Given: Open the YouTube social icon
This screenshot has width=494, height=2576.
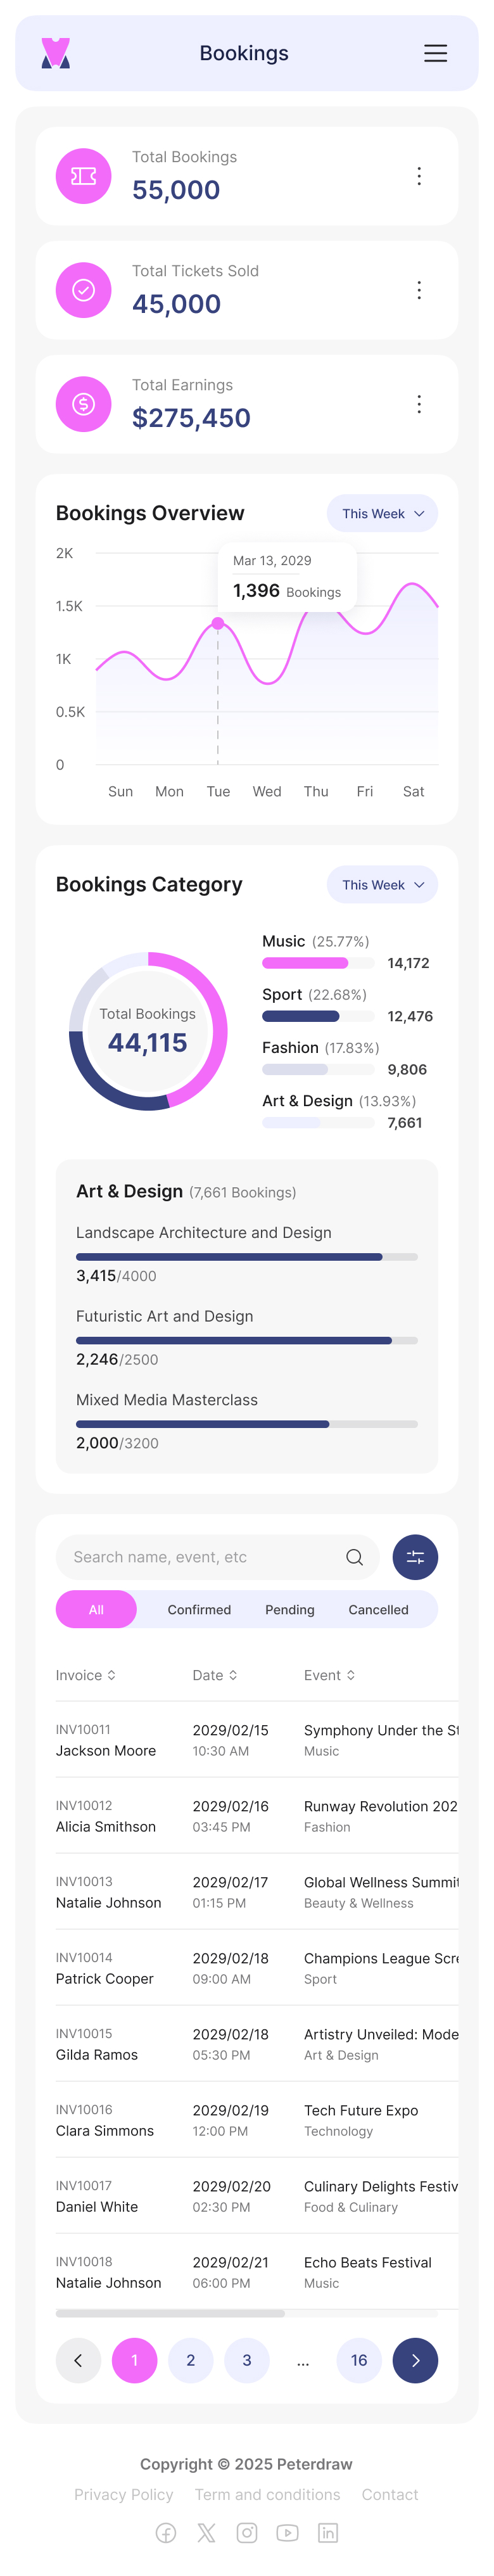Looking at the screenshot, I should 287,2532.
